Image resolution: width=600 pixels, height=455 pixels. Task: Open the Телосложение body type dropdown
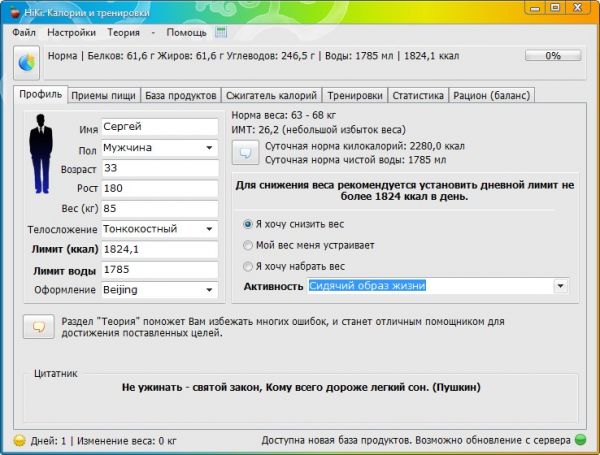209,229
